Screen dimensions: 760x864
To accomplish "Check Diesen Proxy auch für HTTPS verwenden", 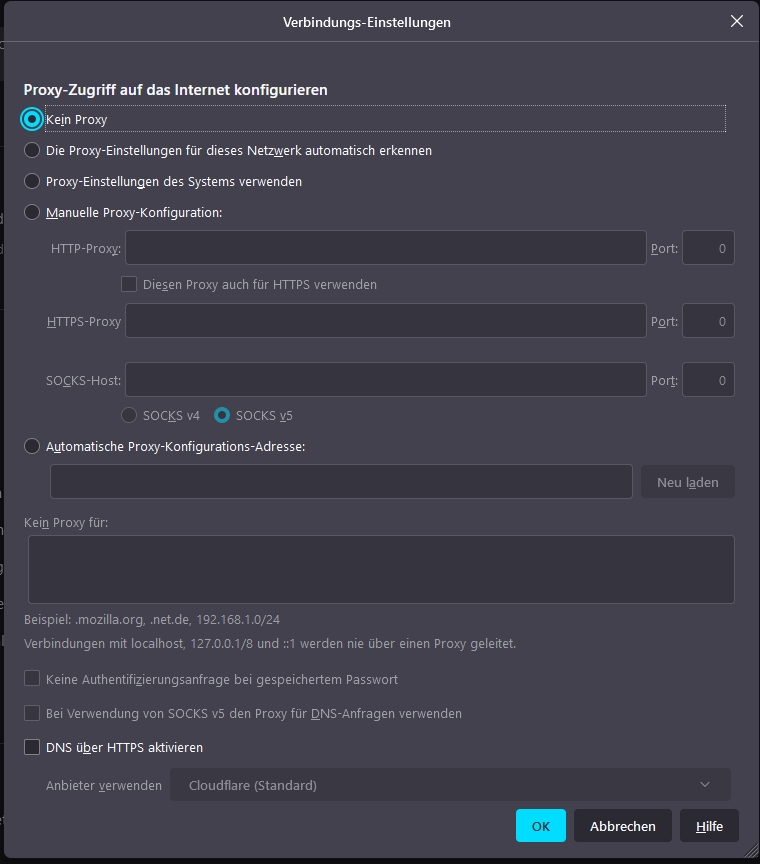I will pos(129,284).
